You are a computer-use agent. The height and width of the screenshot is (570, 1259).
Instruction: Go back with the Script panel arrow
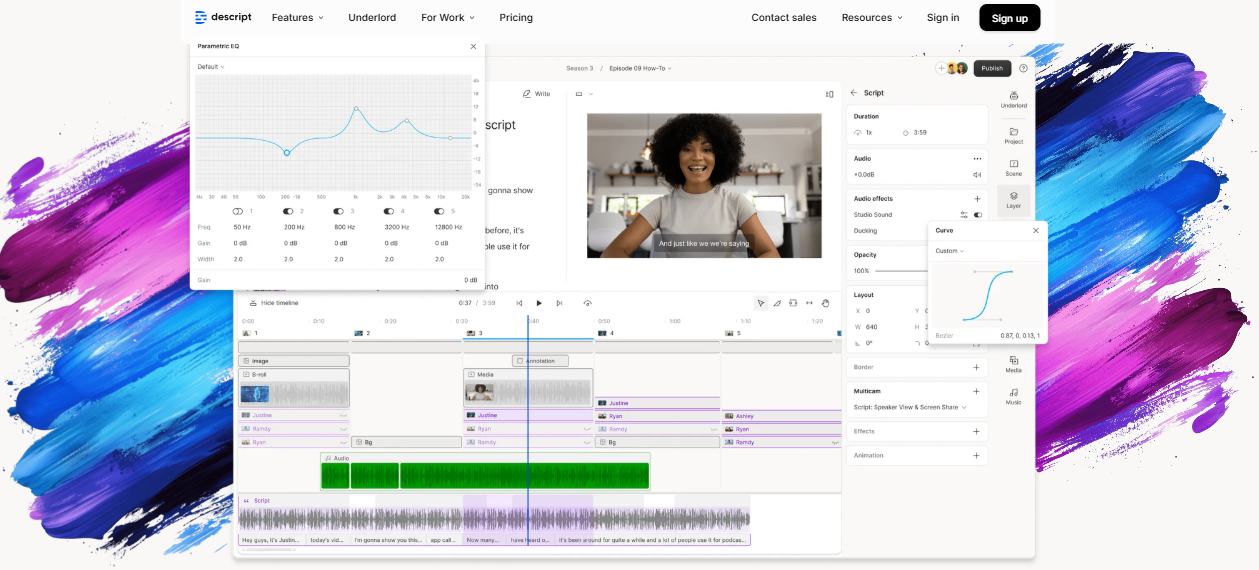click(x=854, y=93)
